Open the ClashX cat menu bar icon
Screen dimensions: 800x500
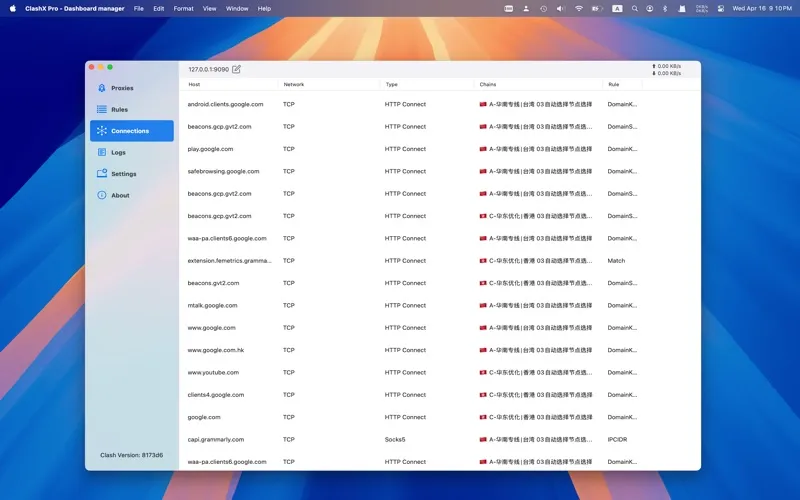(682, 8)
